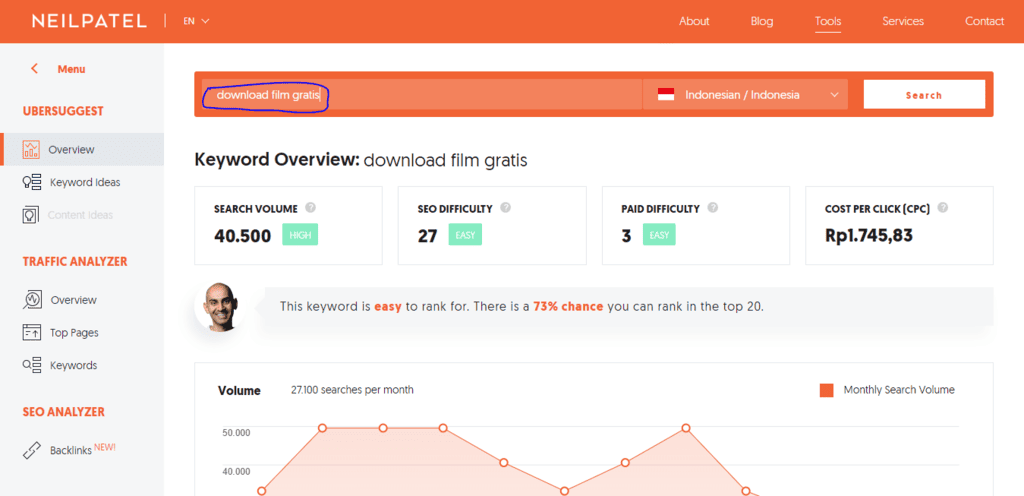Click the EASY badge beside paid difficulty 3

click(659, 235)
